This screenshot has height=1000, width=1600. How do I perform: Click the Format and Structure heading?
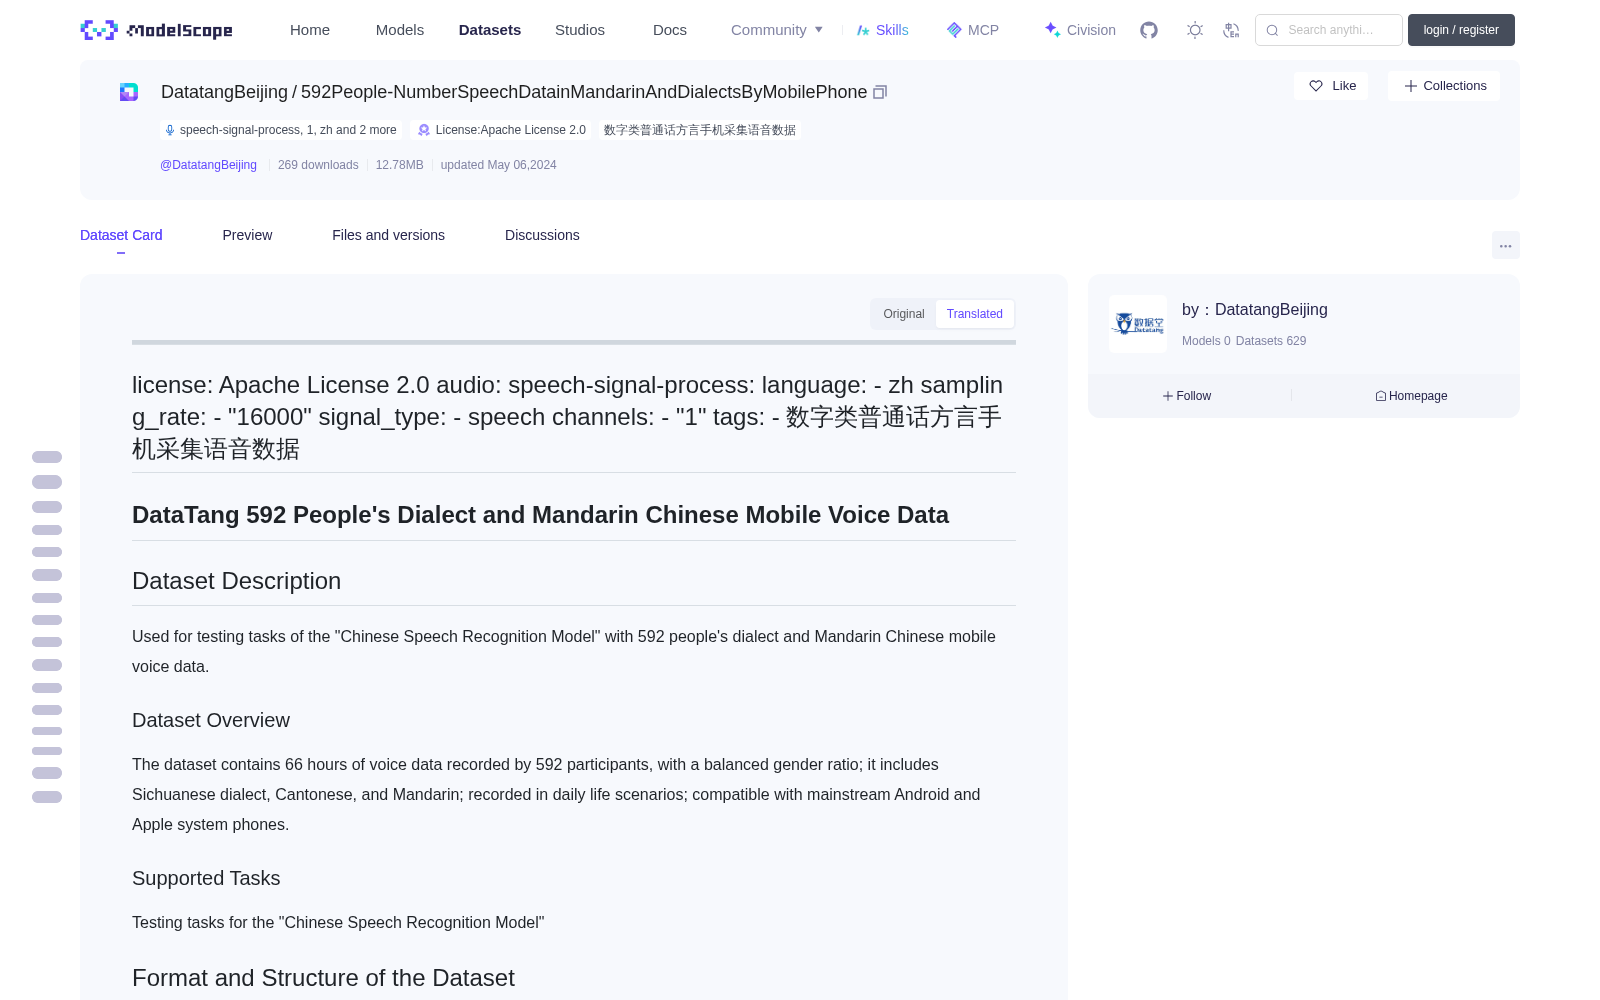323,978
